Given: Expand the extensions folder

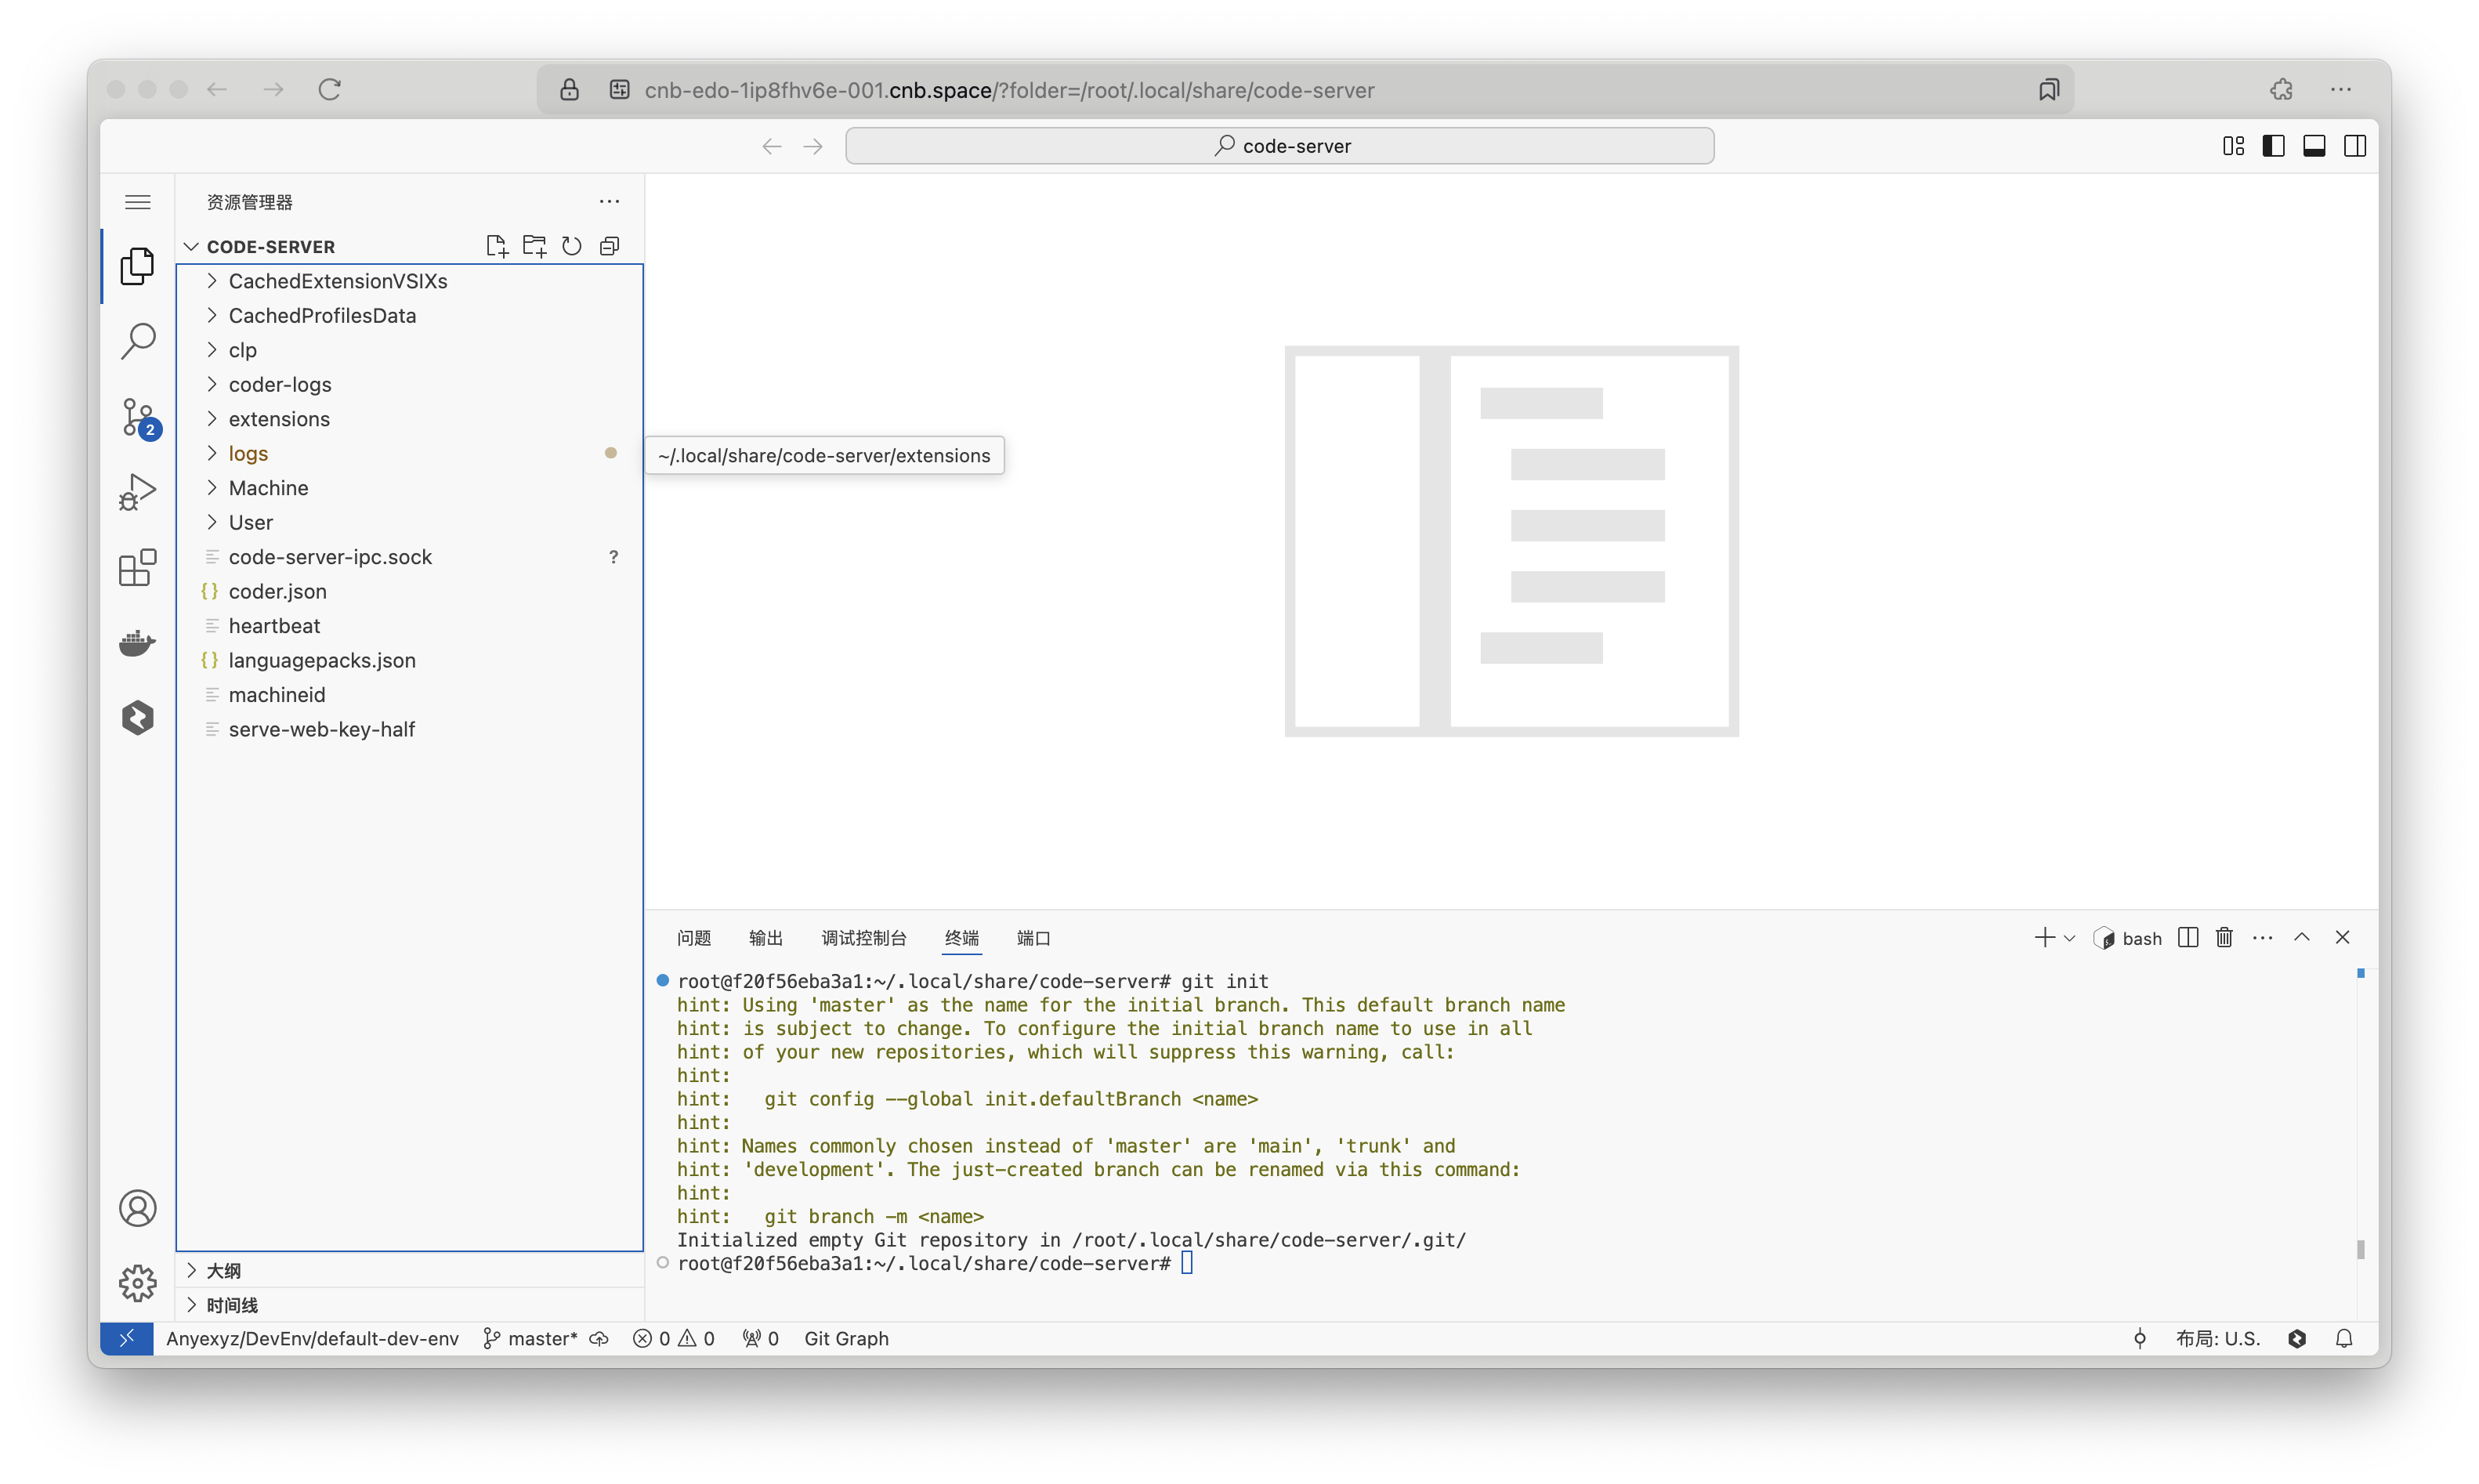Looking at the screenshot, I should 278,419.
